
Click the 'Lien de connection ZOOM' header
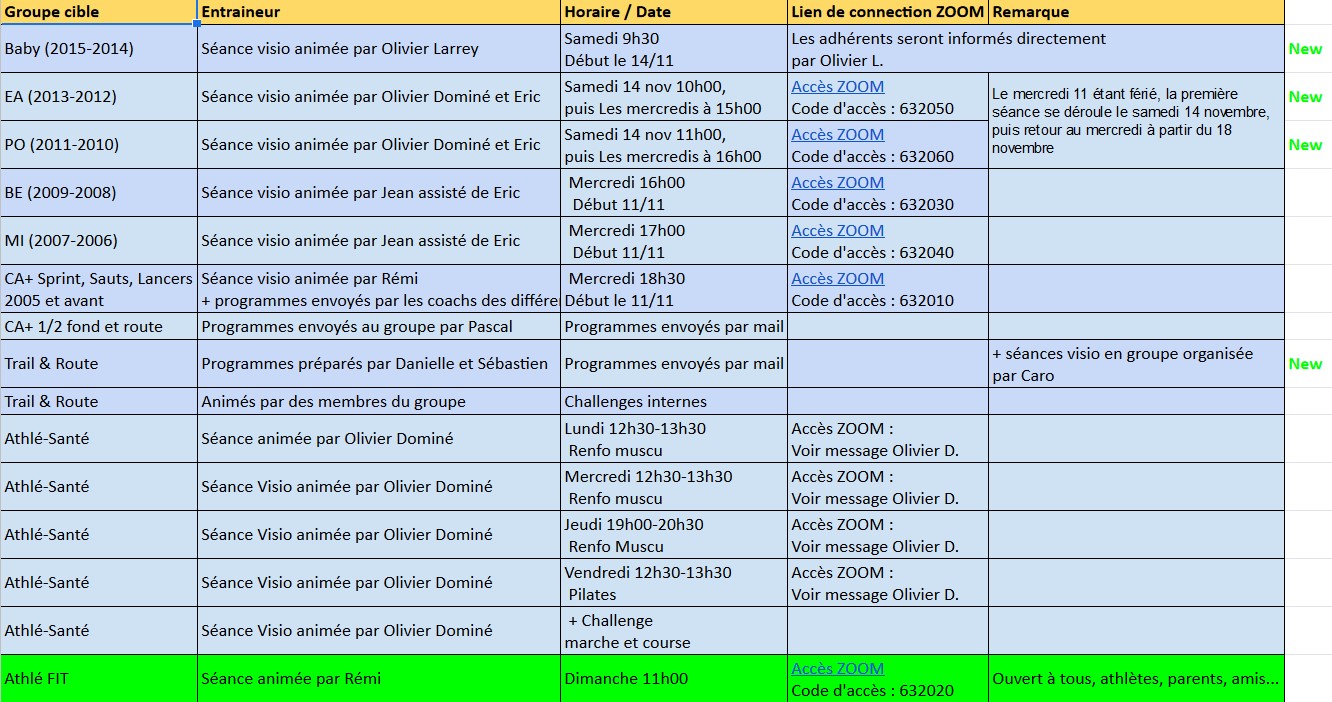pyautogui.click(x=888, y=12)
